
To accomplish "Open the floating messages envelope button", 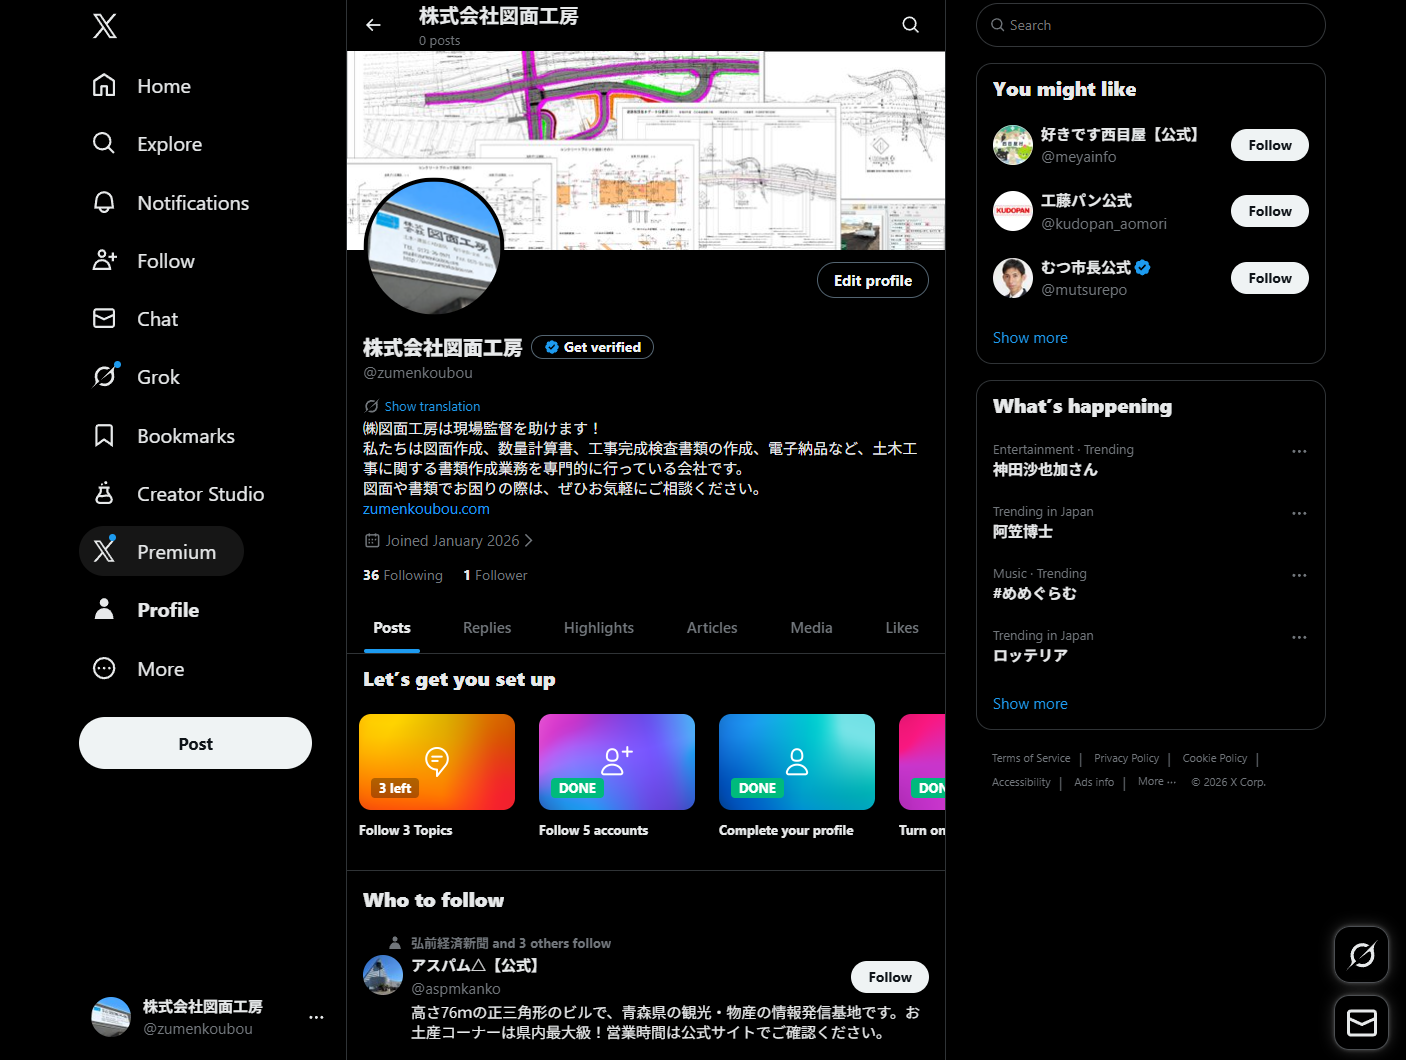I will pyautogui.click(x=1361, y=1022).
